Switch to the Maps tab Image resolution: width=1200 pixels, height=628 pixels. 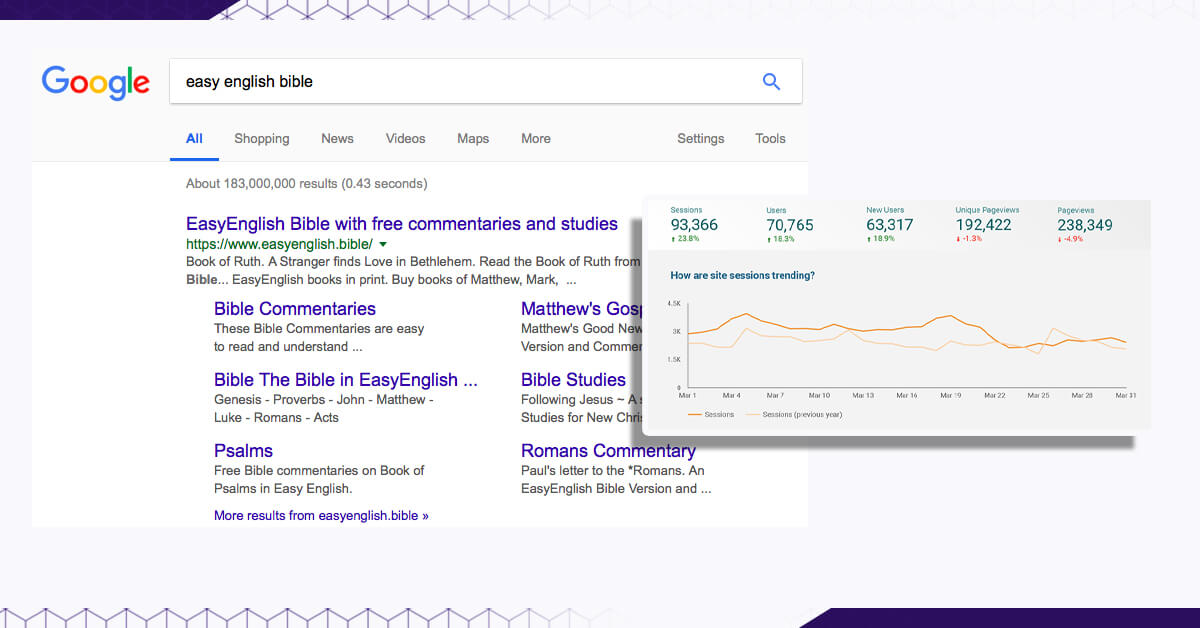[473, 139]
